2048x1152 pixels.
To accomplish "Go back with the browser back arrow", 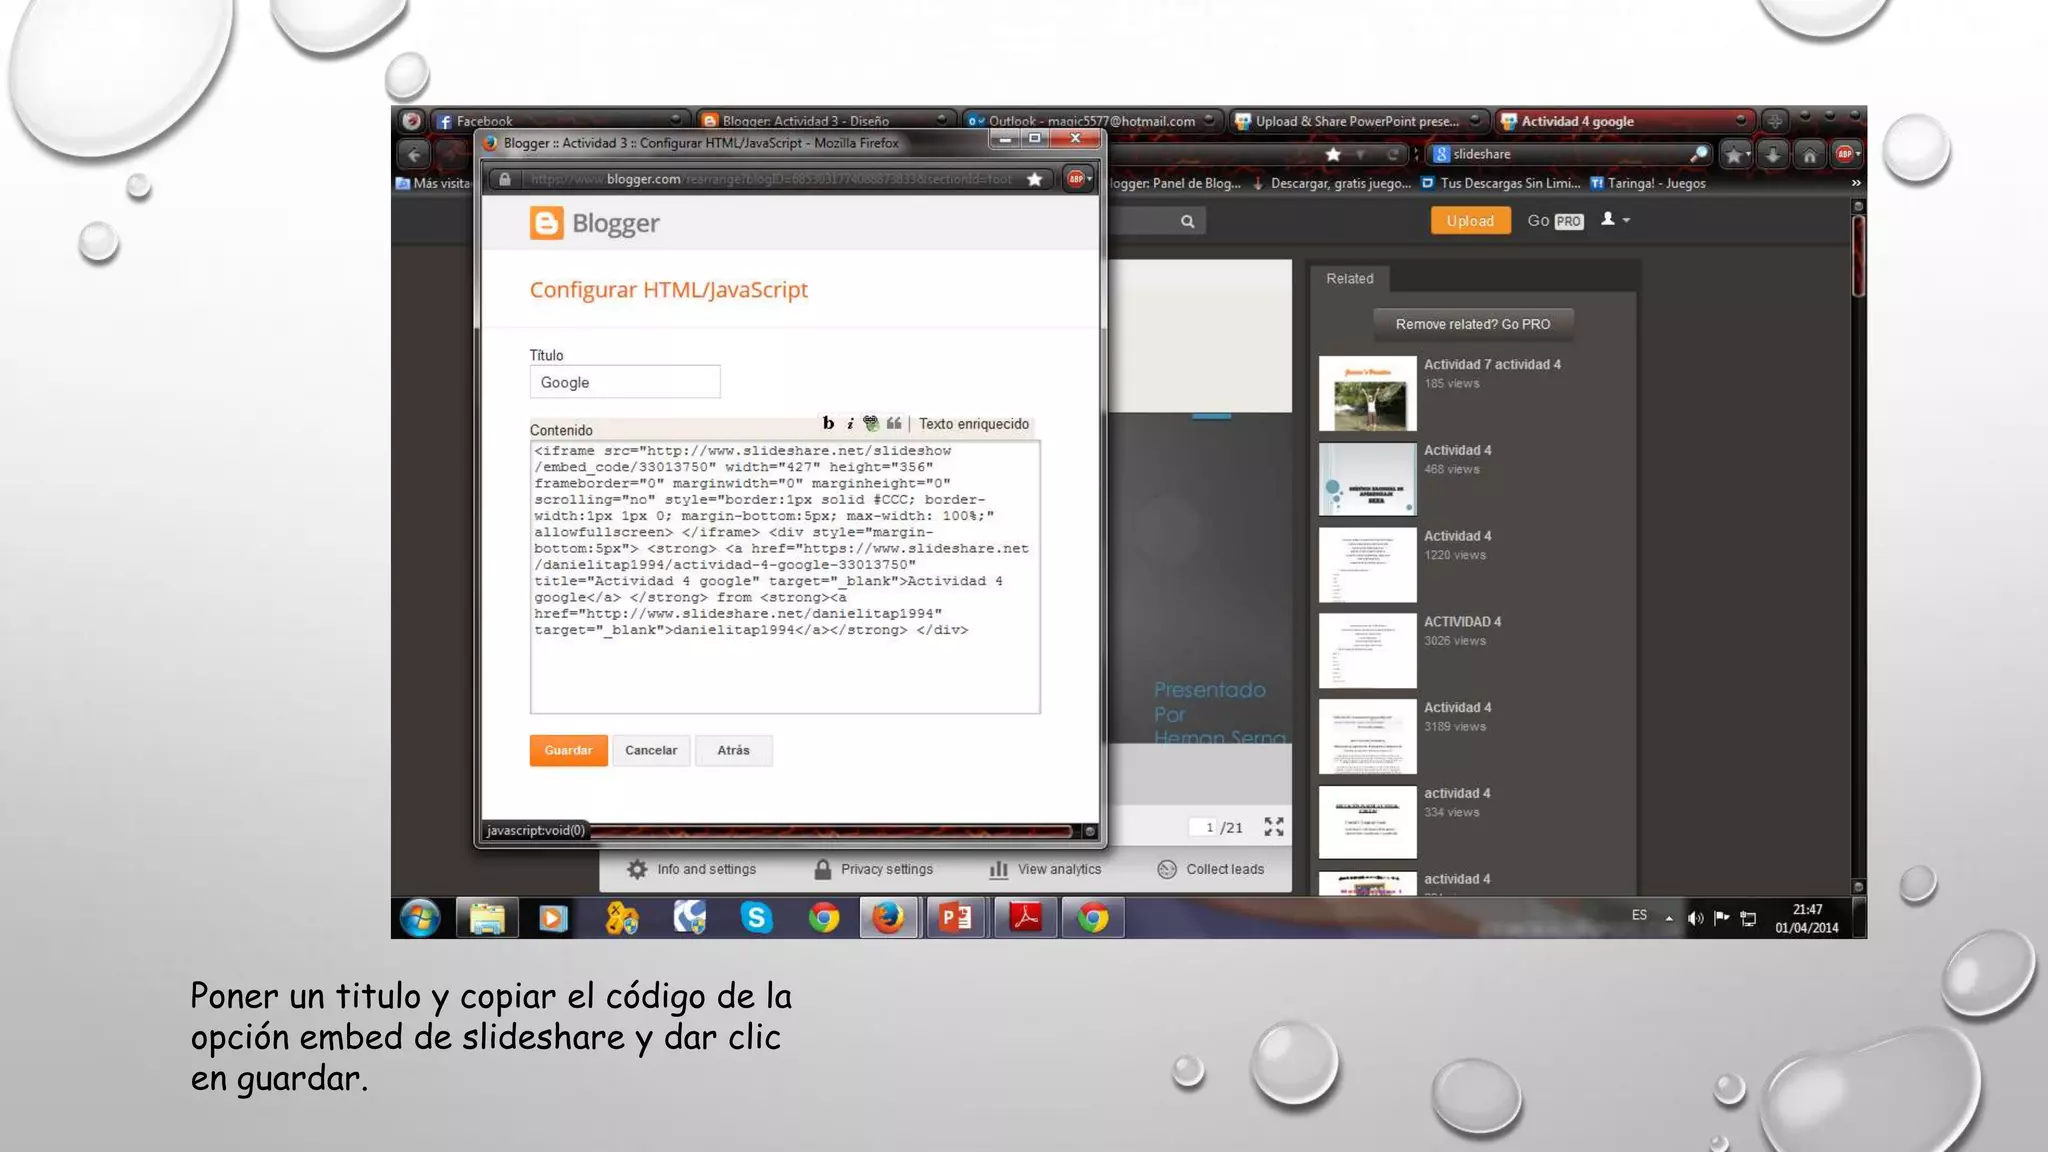I will (414, 154).
